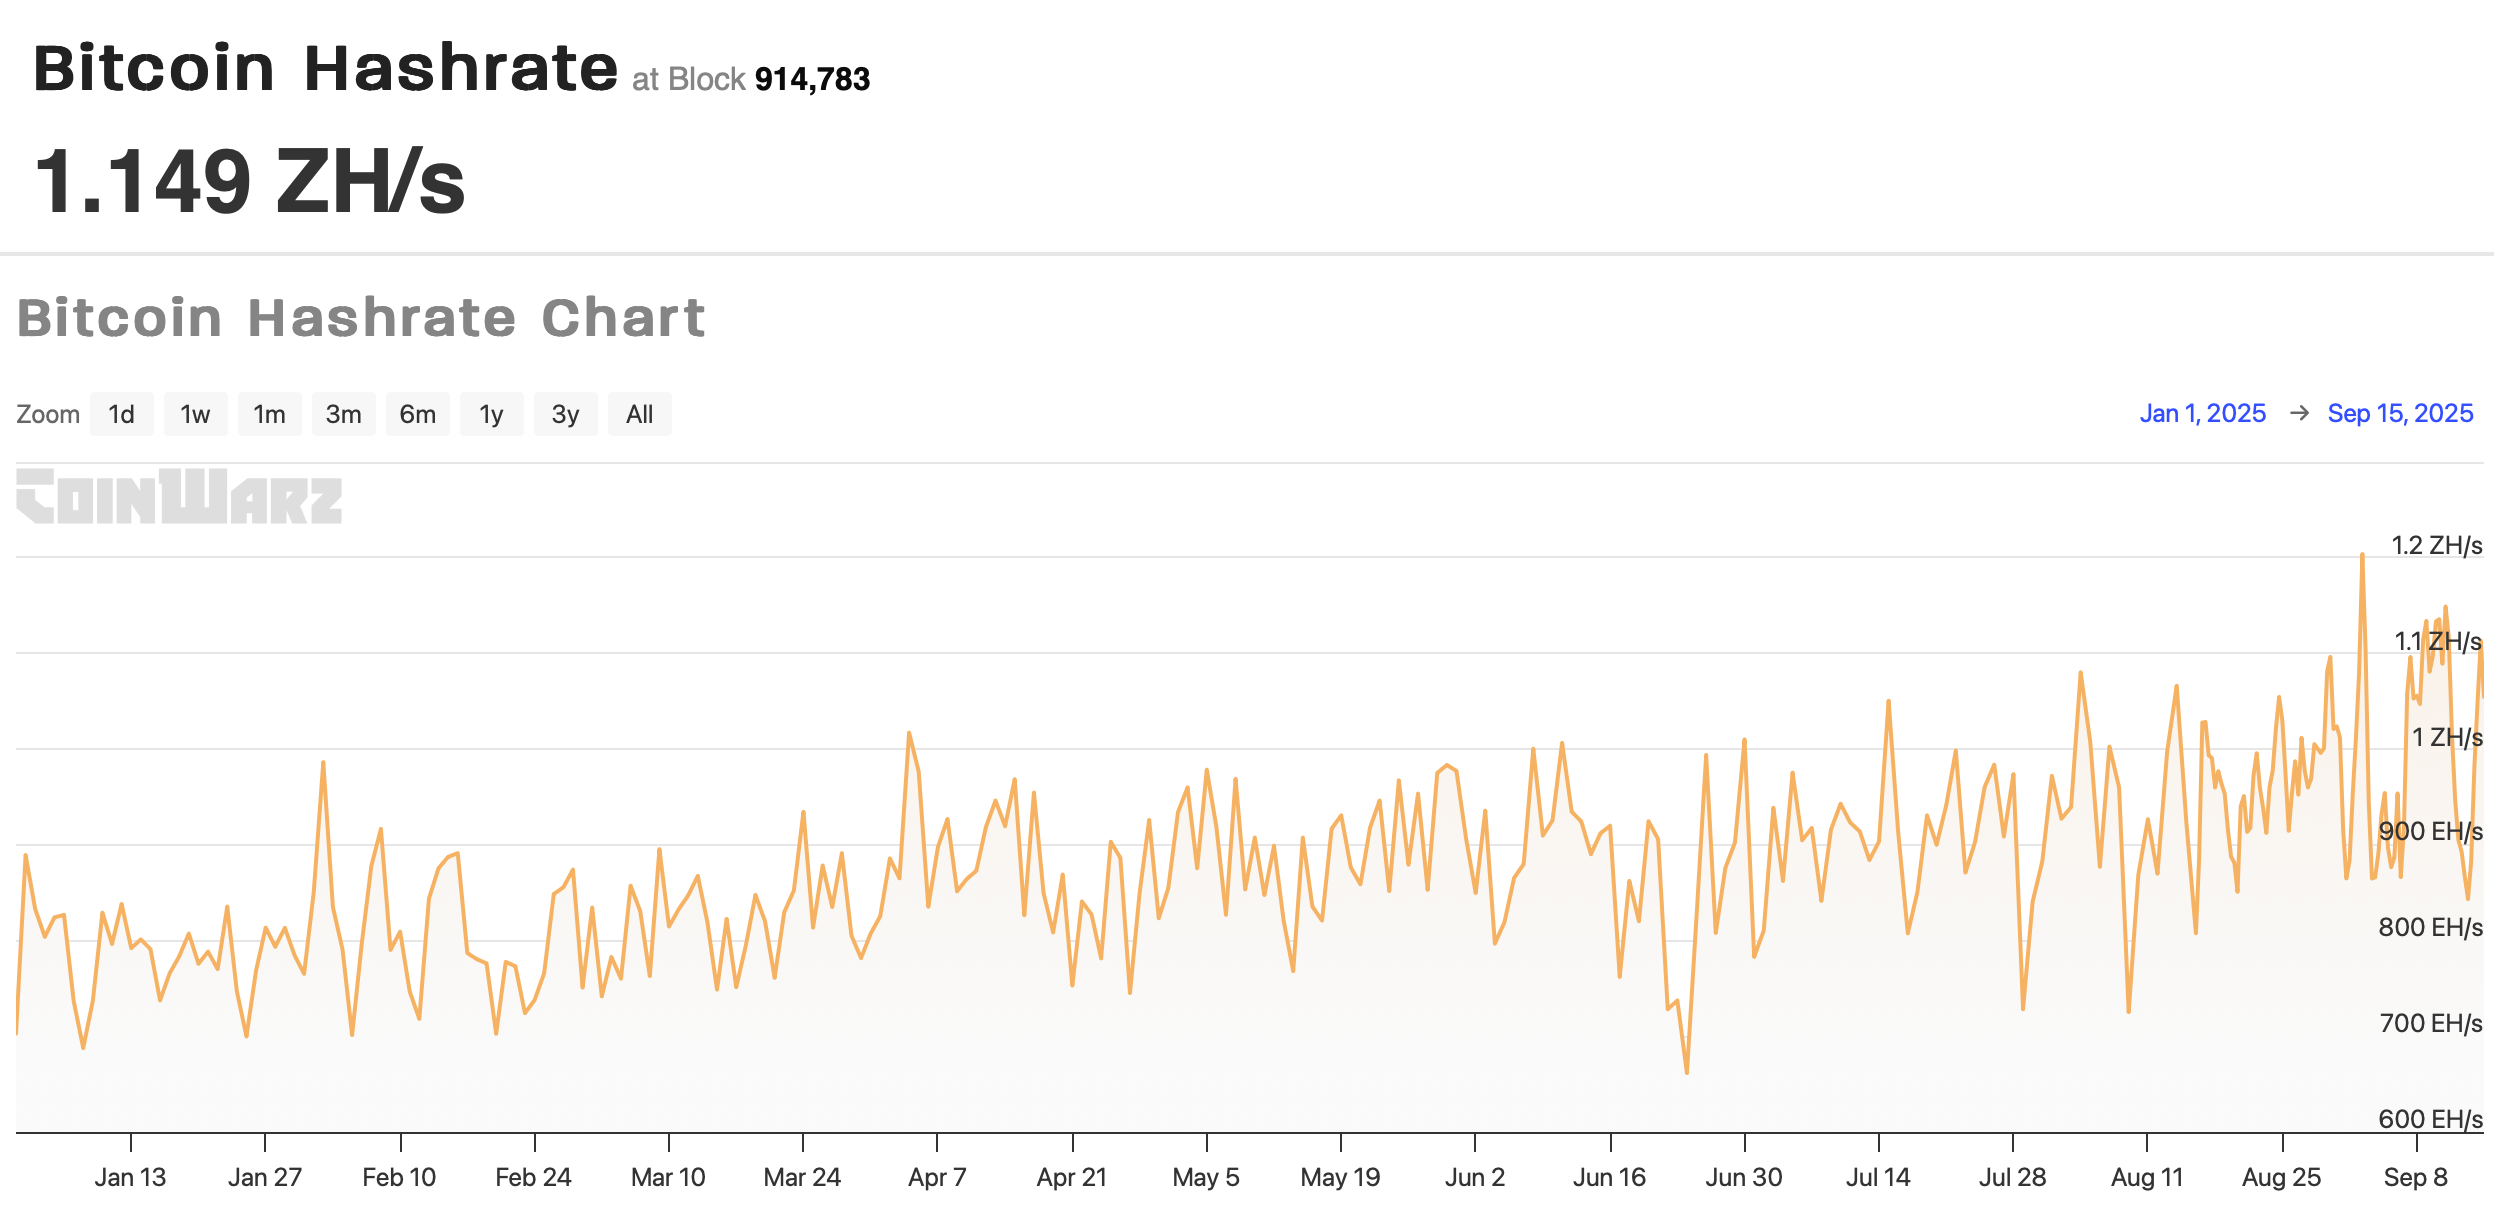The height and width of the screenshot is (1224, 2494).
Task: Click the 1 ZH/s axis label
Action: pos(2447,737)
